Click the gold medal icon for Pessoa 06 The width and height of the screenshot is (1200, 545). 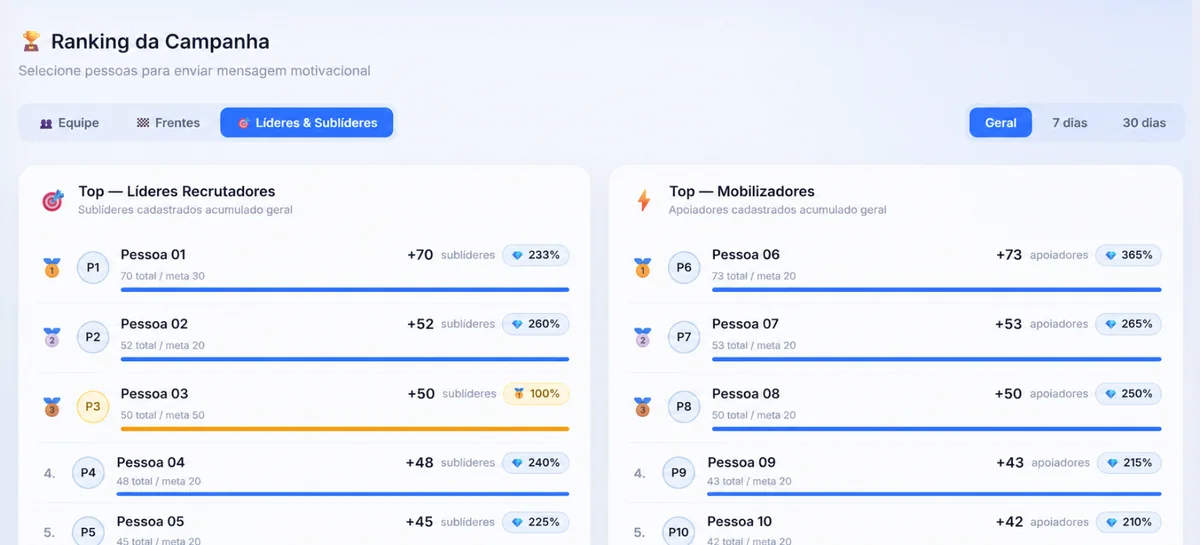tap(642, 267)
